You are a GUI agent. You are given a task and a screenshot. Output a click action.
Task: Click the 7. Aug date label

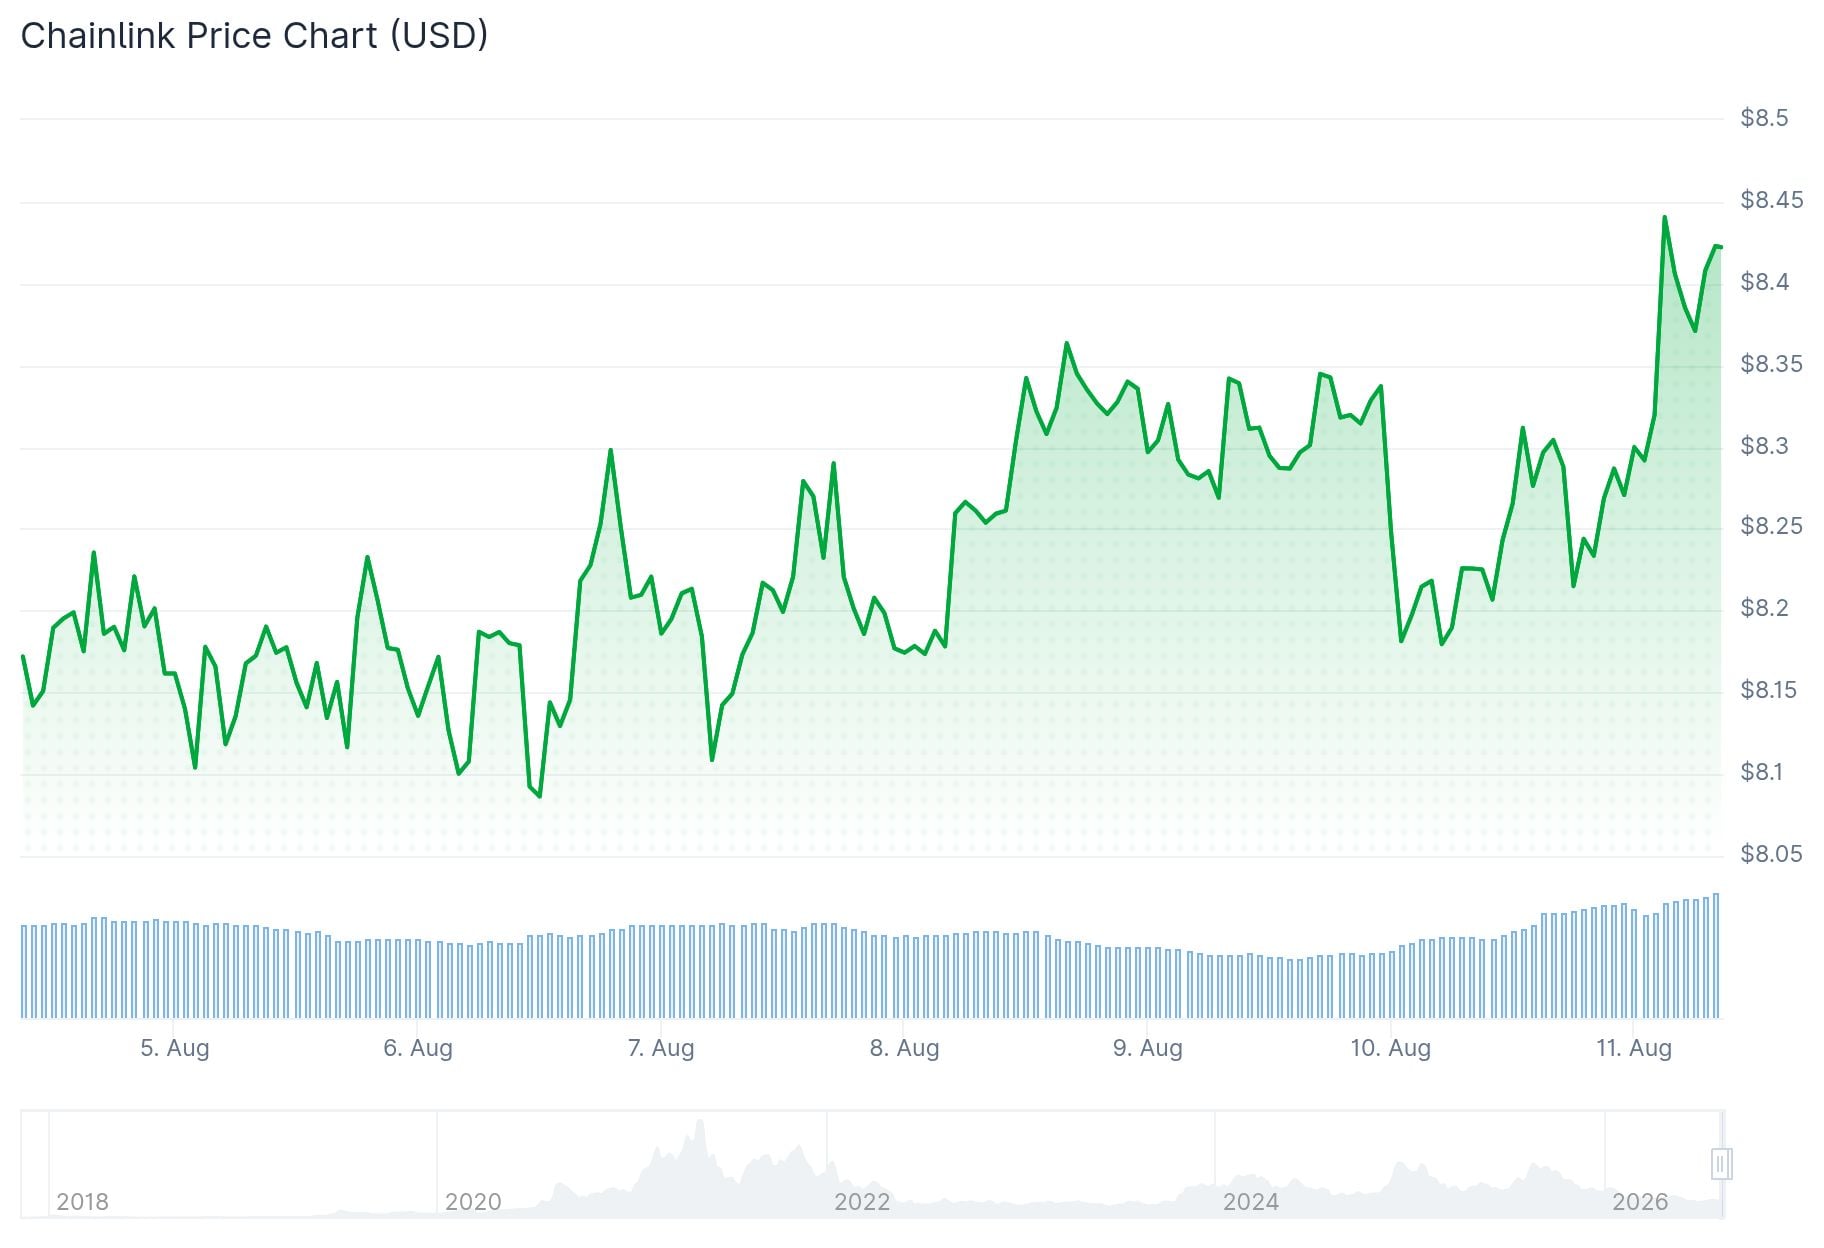point(661,1048)
